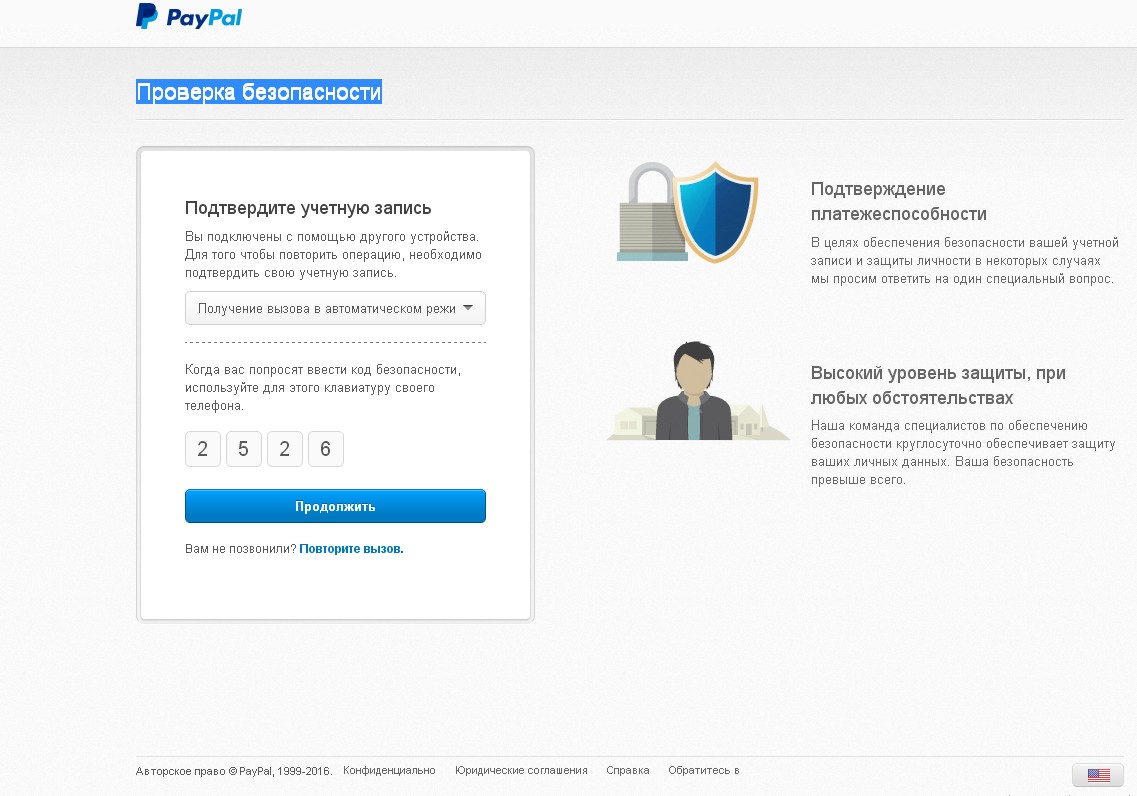1137x796 pixels.
Task: Click the PayPal logo in header
Action: (189, 17)
